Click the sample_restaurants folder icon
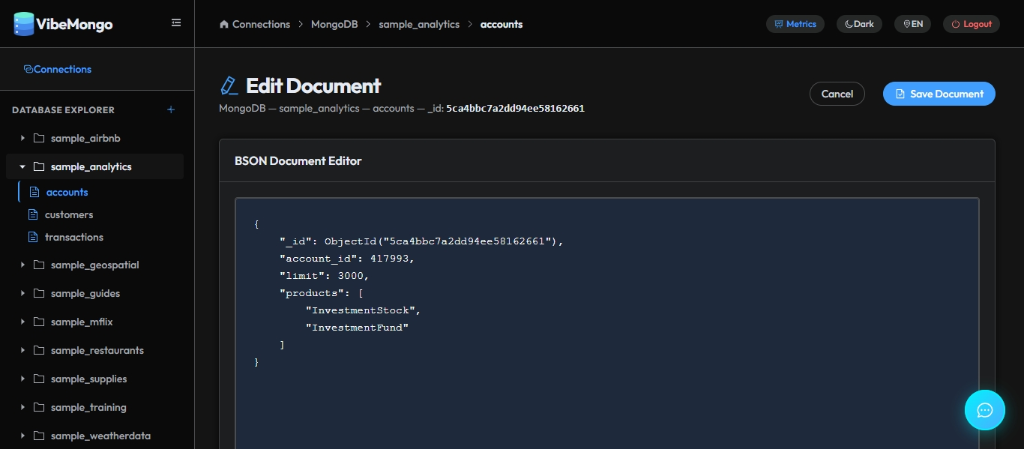 click(39, 350)
